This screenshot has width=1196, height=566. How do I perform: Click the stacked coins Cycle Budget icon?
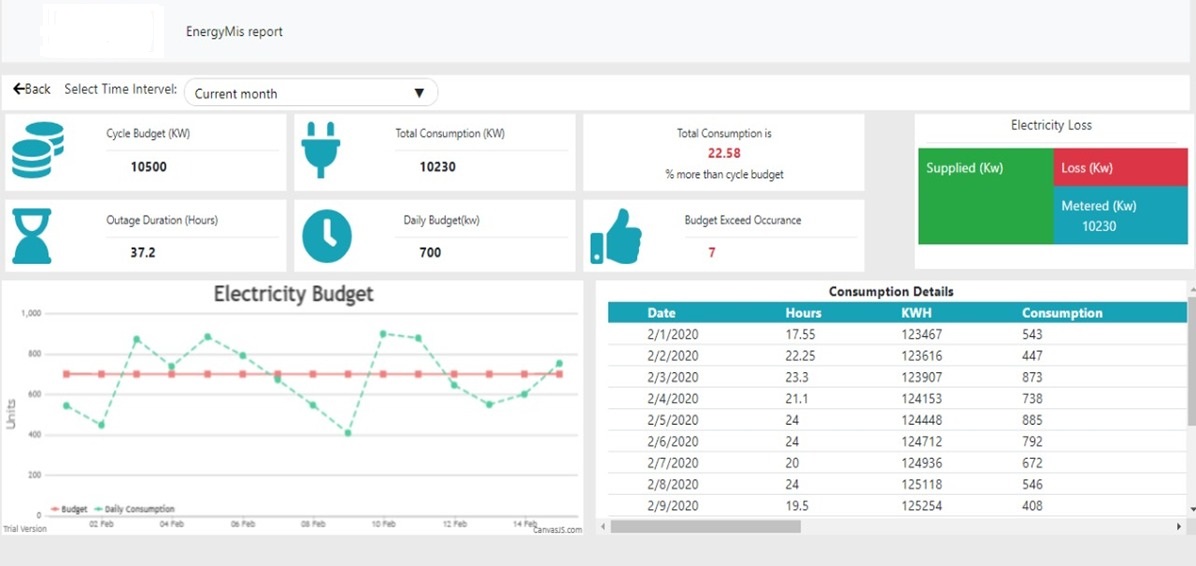click(38, 150)
